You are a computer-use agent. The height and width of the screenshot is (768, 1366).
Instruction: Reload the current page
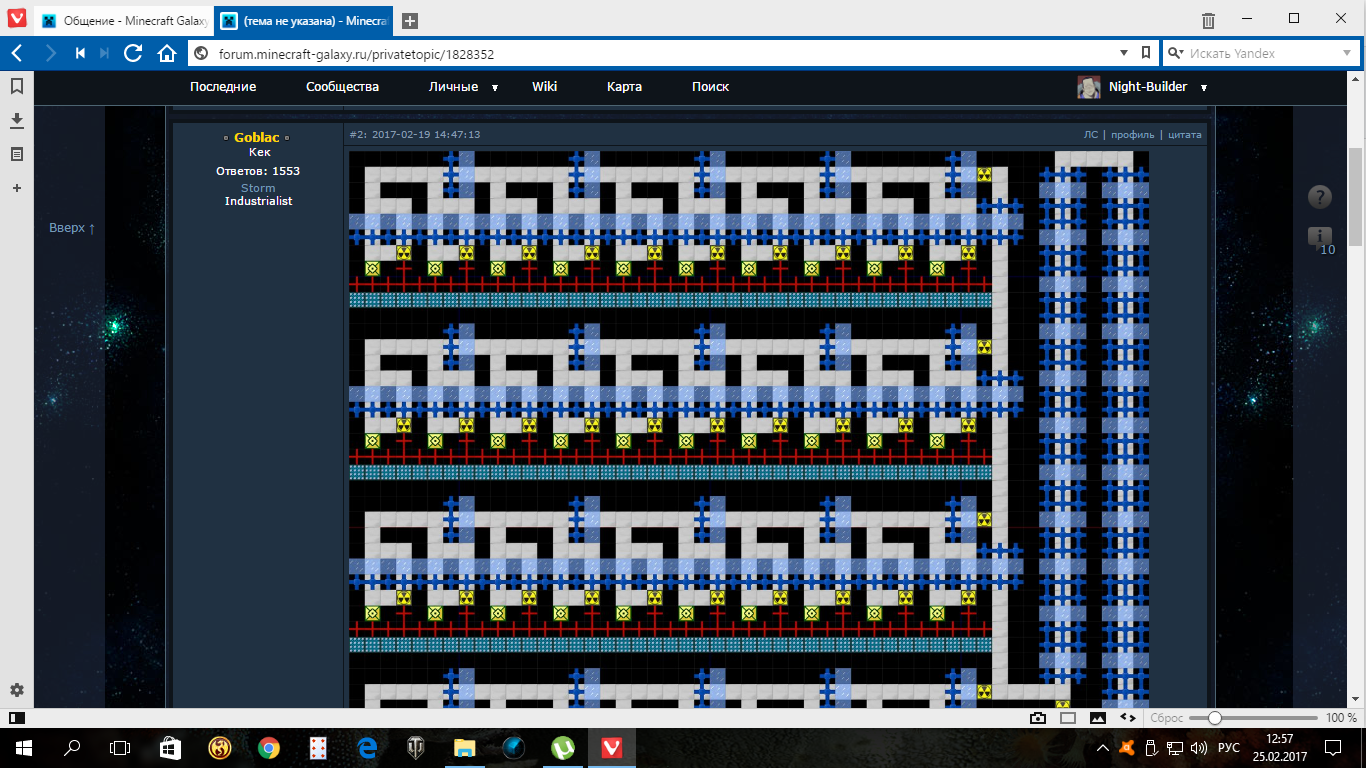tap(133, 53)
